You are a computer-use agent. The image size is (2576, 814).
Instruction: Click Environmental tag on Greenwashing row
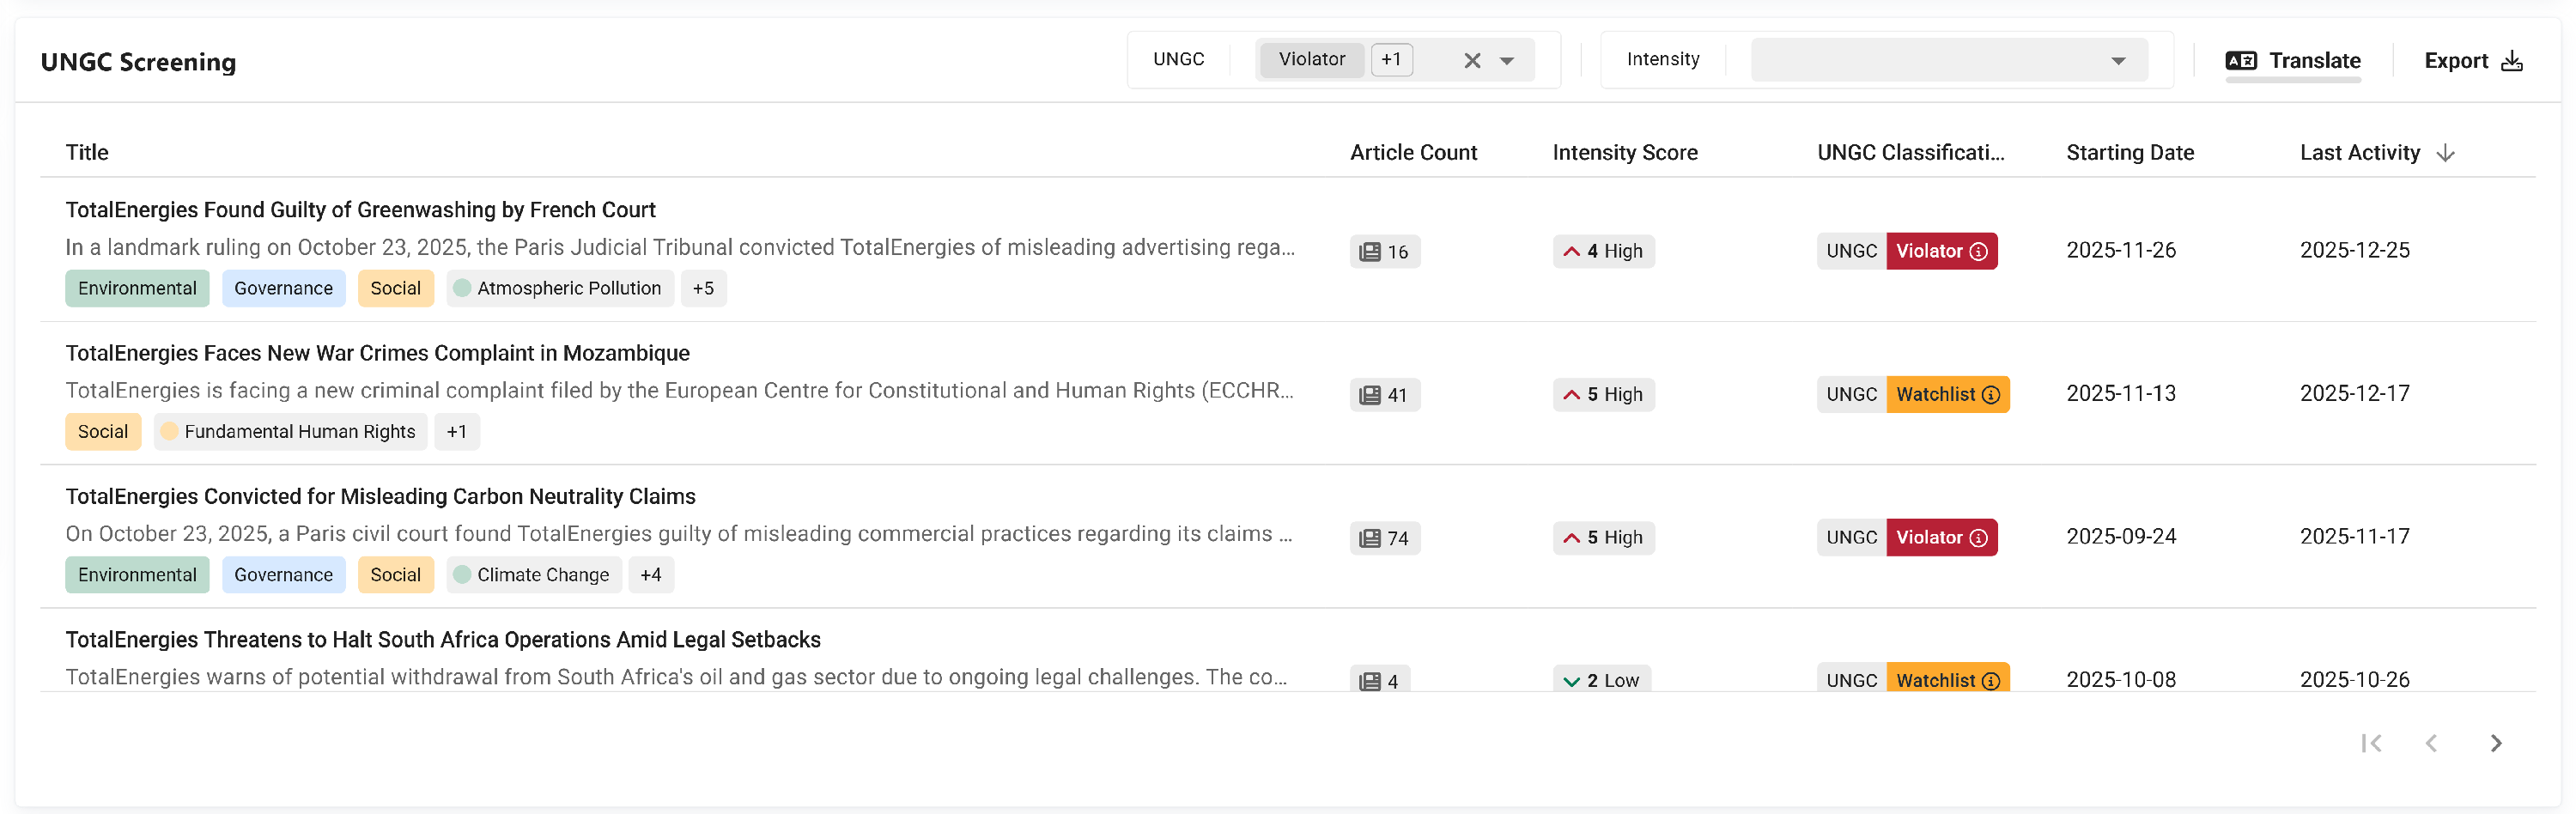137,288
